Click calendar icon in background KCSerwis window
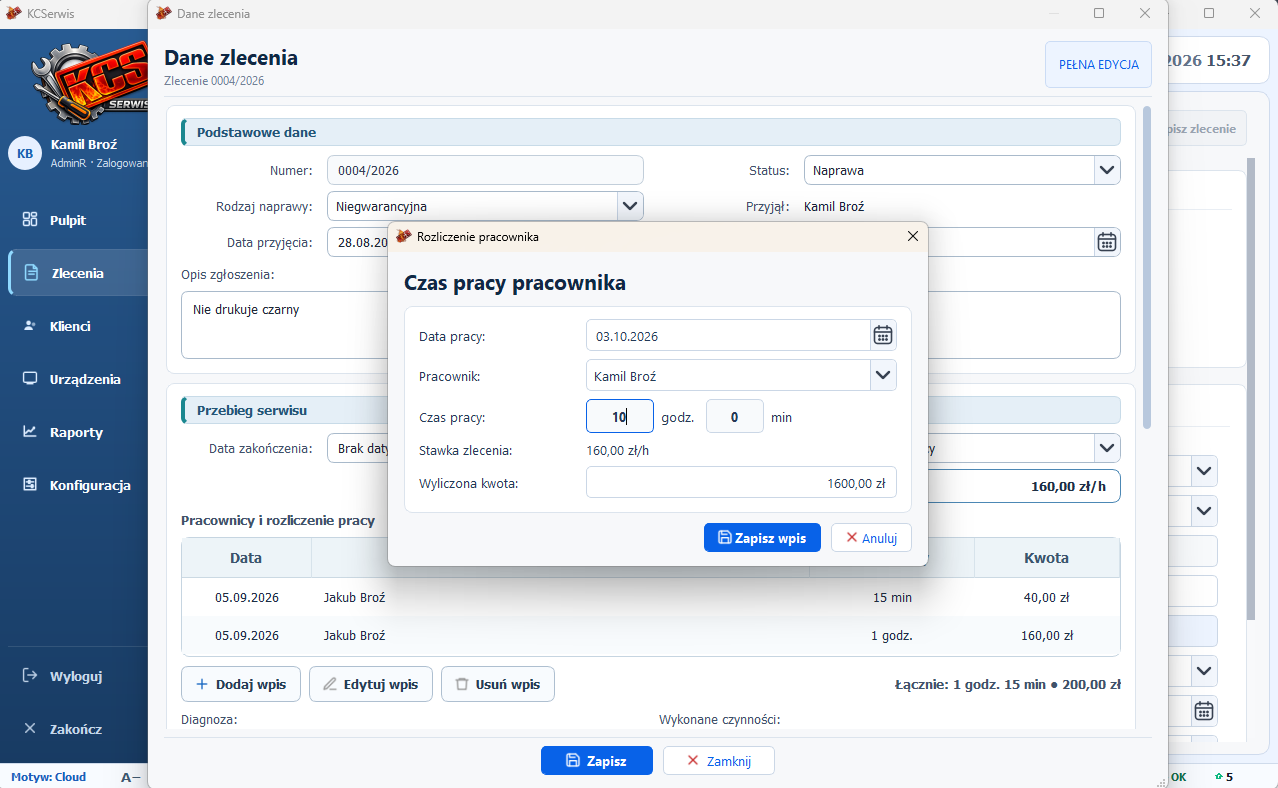1278x788 pixels. click(x=1204, y=711)
